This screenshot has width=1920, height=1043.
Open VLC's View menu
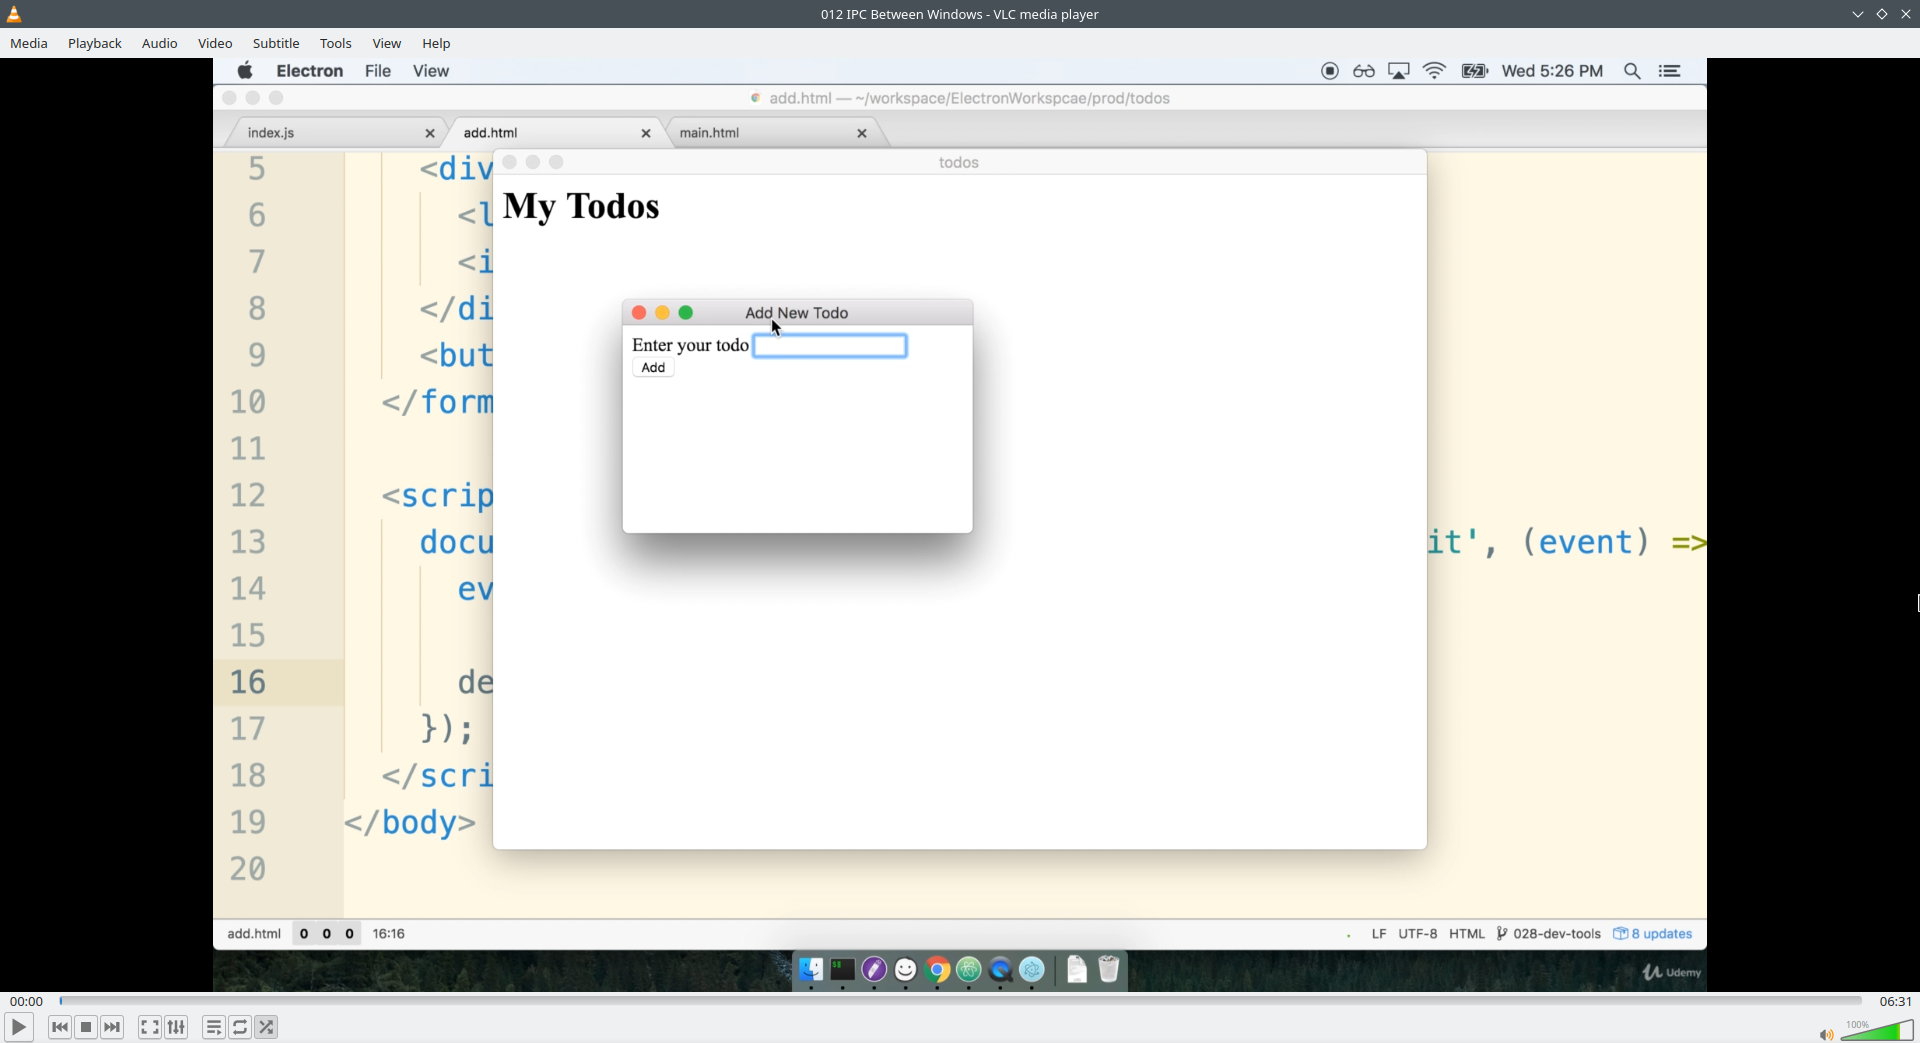click(387, 43)
